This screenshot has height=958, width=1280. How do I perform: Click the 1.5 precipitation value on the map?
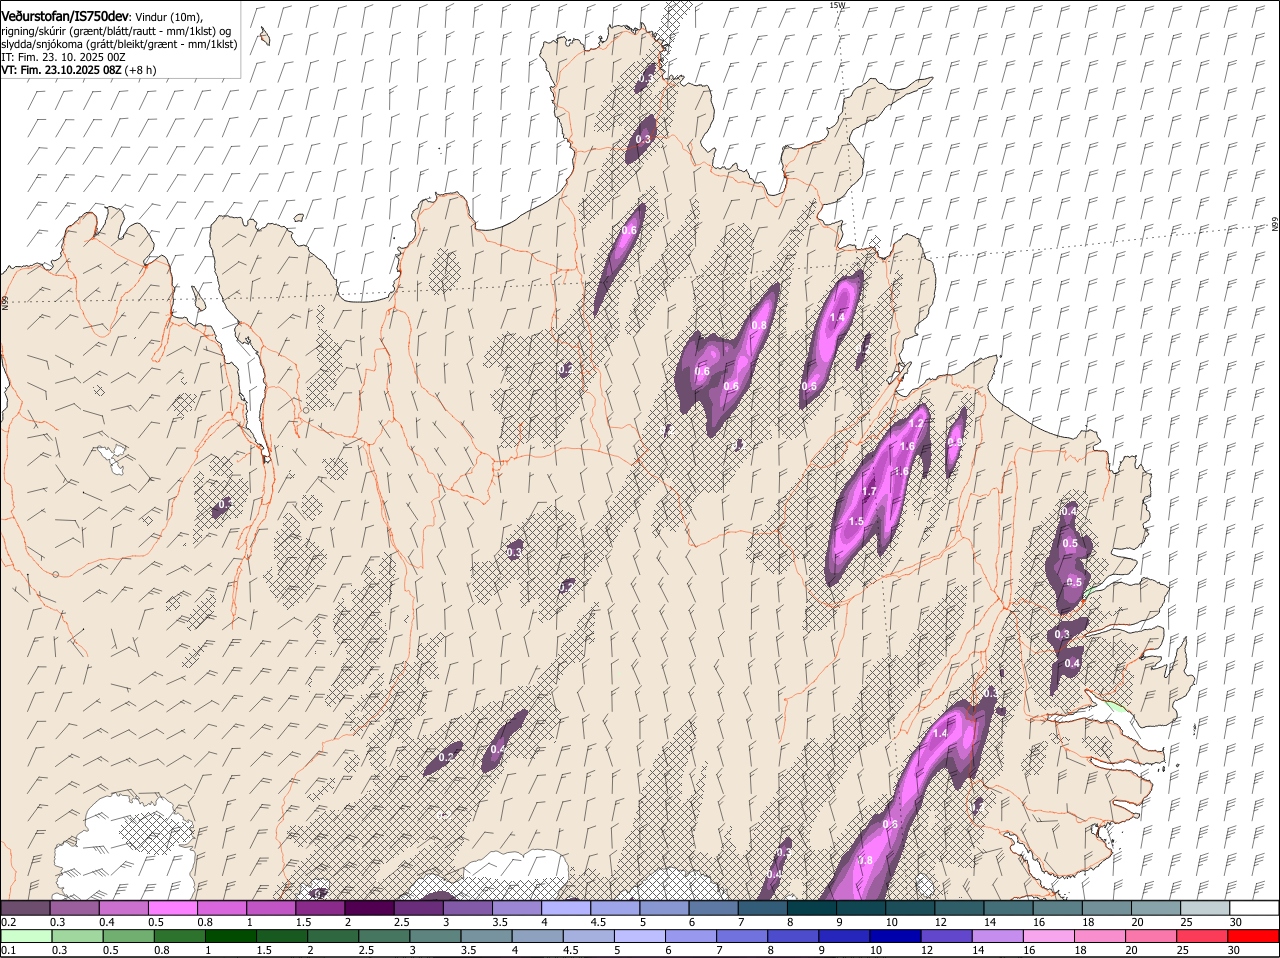[x=856, y=521]
